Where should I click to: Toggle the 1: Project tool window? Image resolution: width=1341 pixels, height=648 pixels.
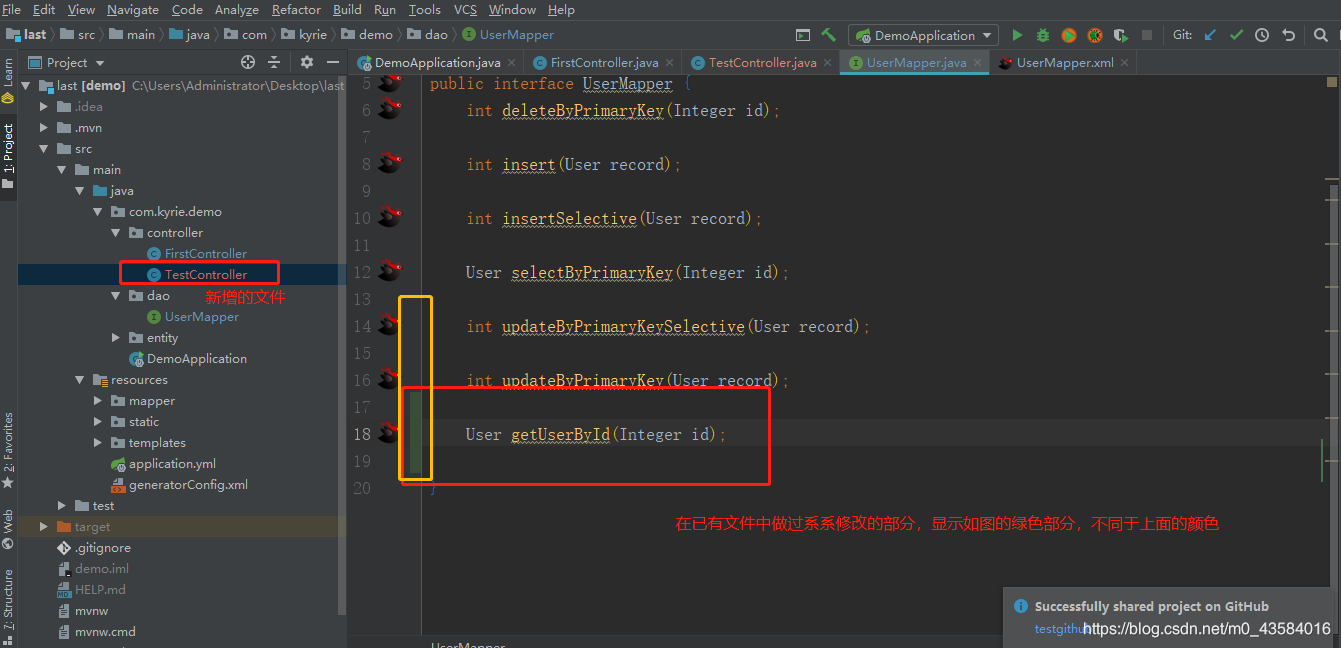coord(8,156)
